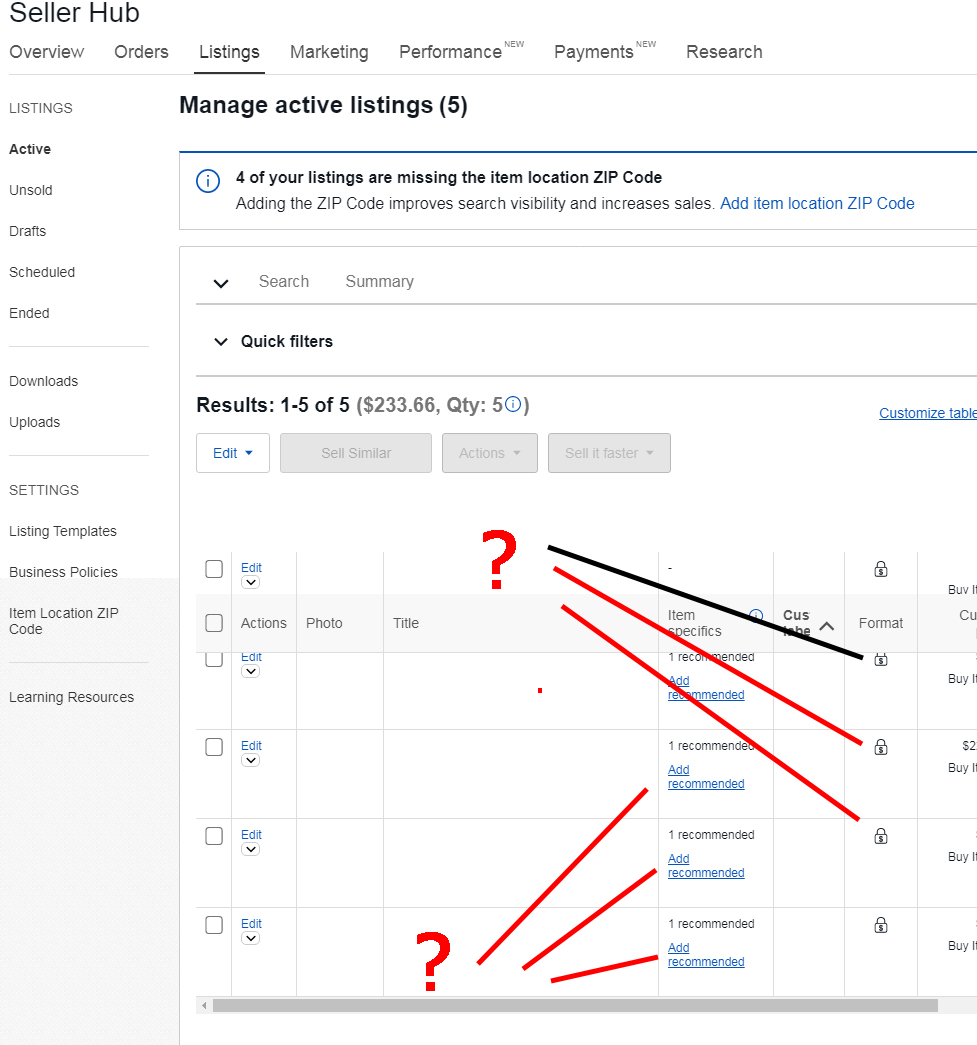Open the Sell it faster dropdown
The width and height of the screenshot is (977, 1045).
point(609,453)
